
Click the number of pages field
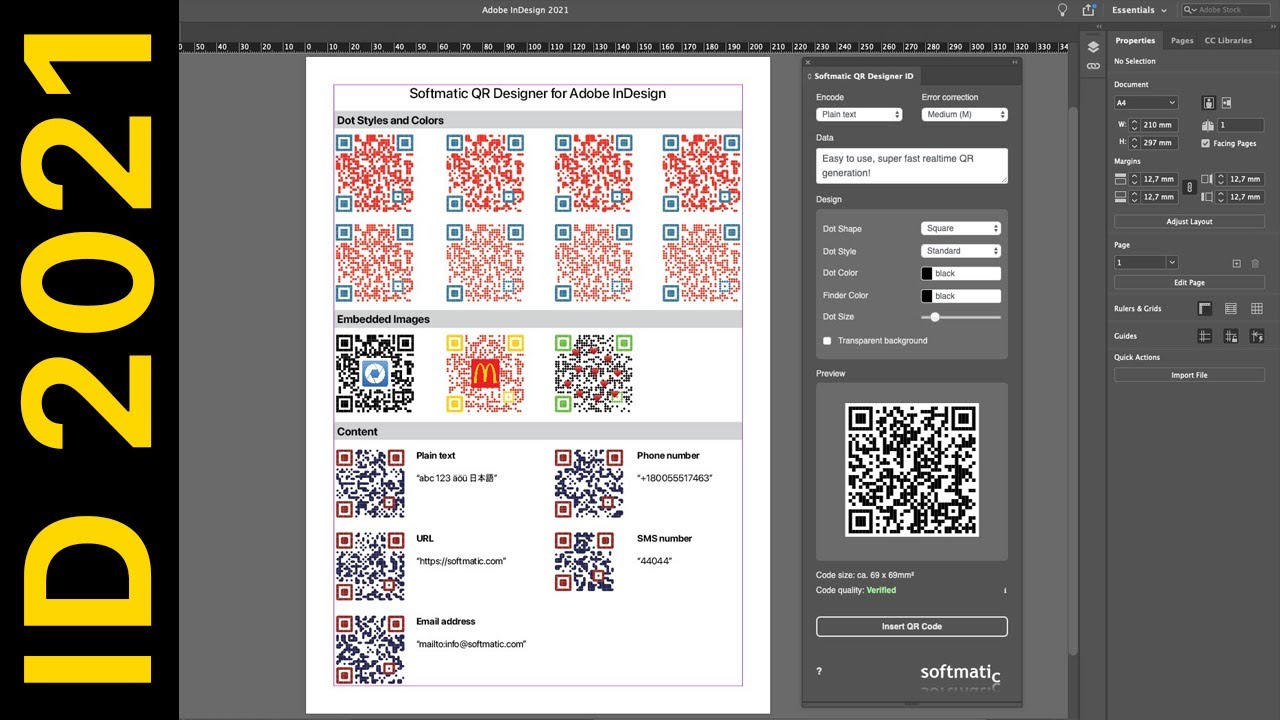tap(1241, 125)
